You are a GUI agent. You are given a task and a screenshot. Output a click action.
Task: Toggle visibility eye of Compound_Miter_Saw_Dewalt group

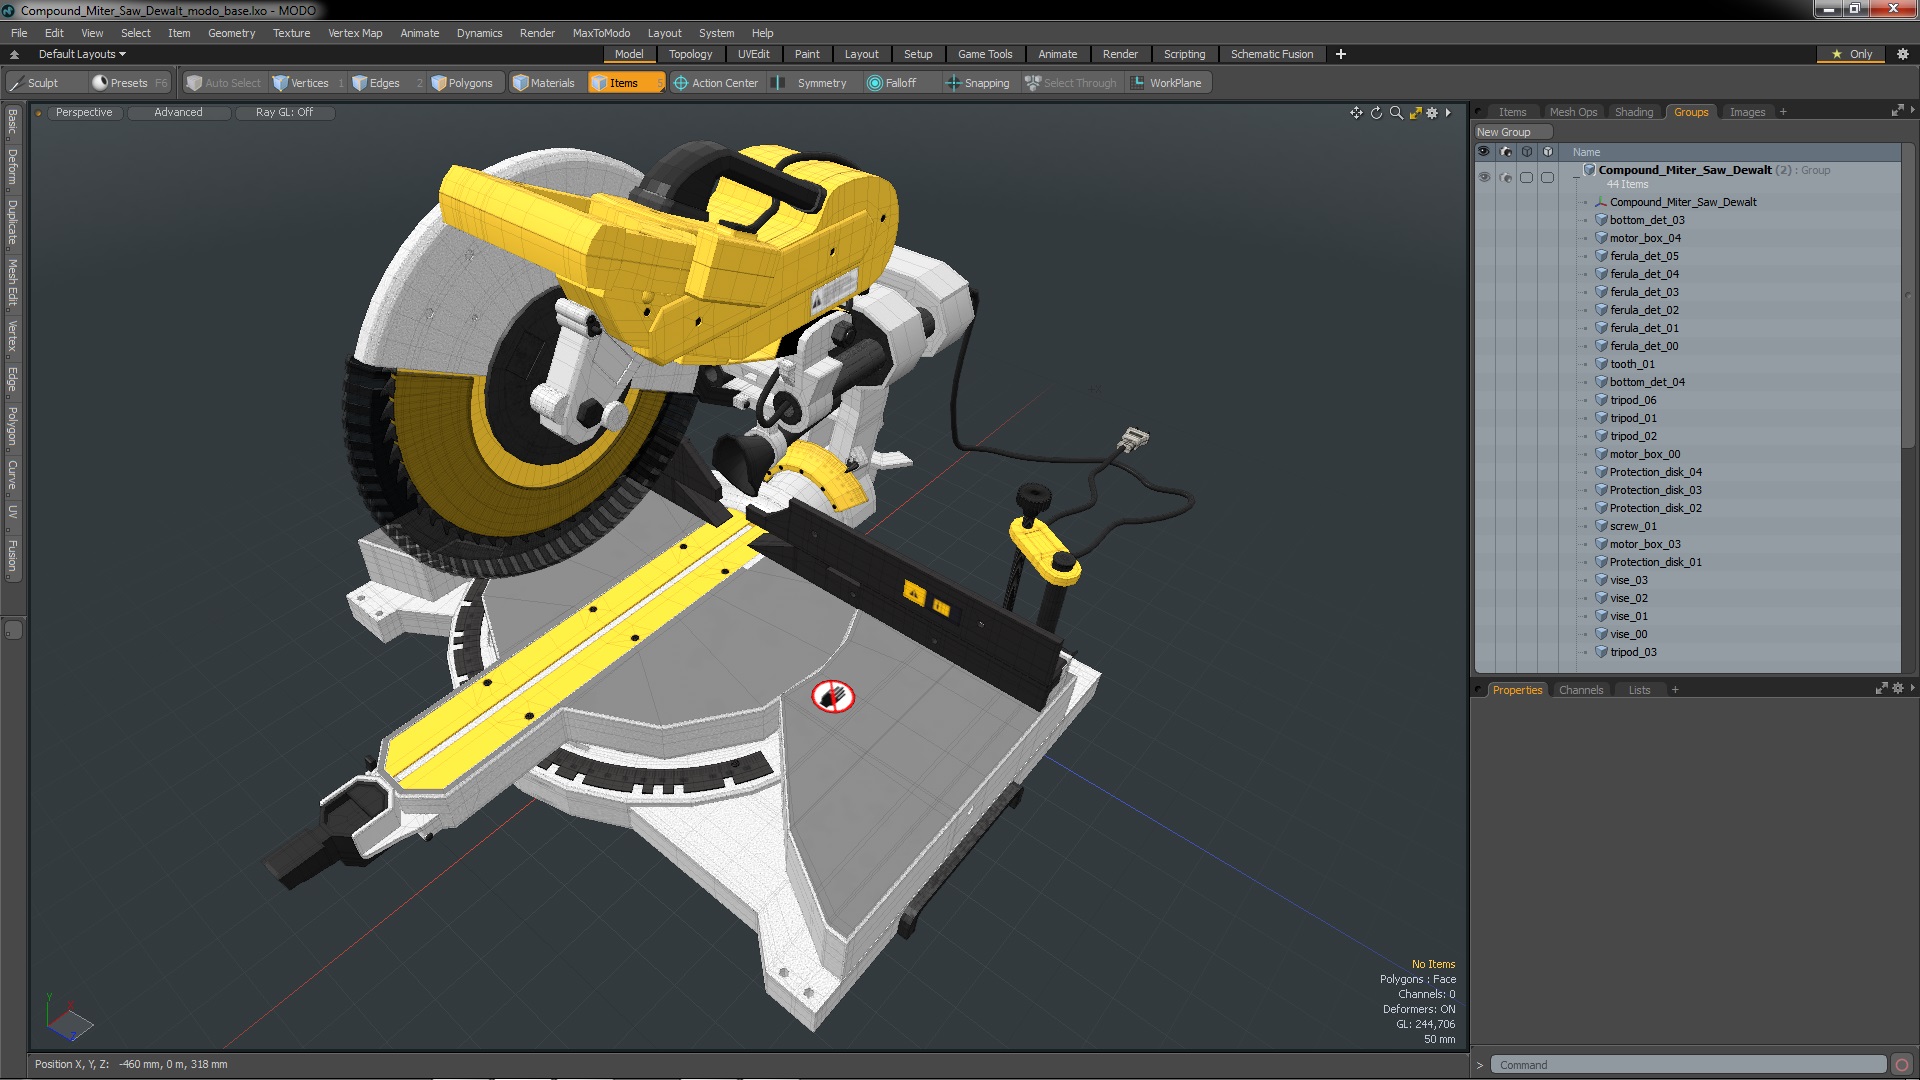(x=1484, y=177)
